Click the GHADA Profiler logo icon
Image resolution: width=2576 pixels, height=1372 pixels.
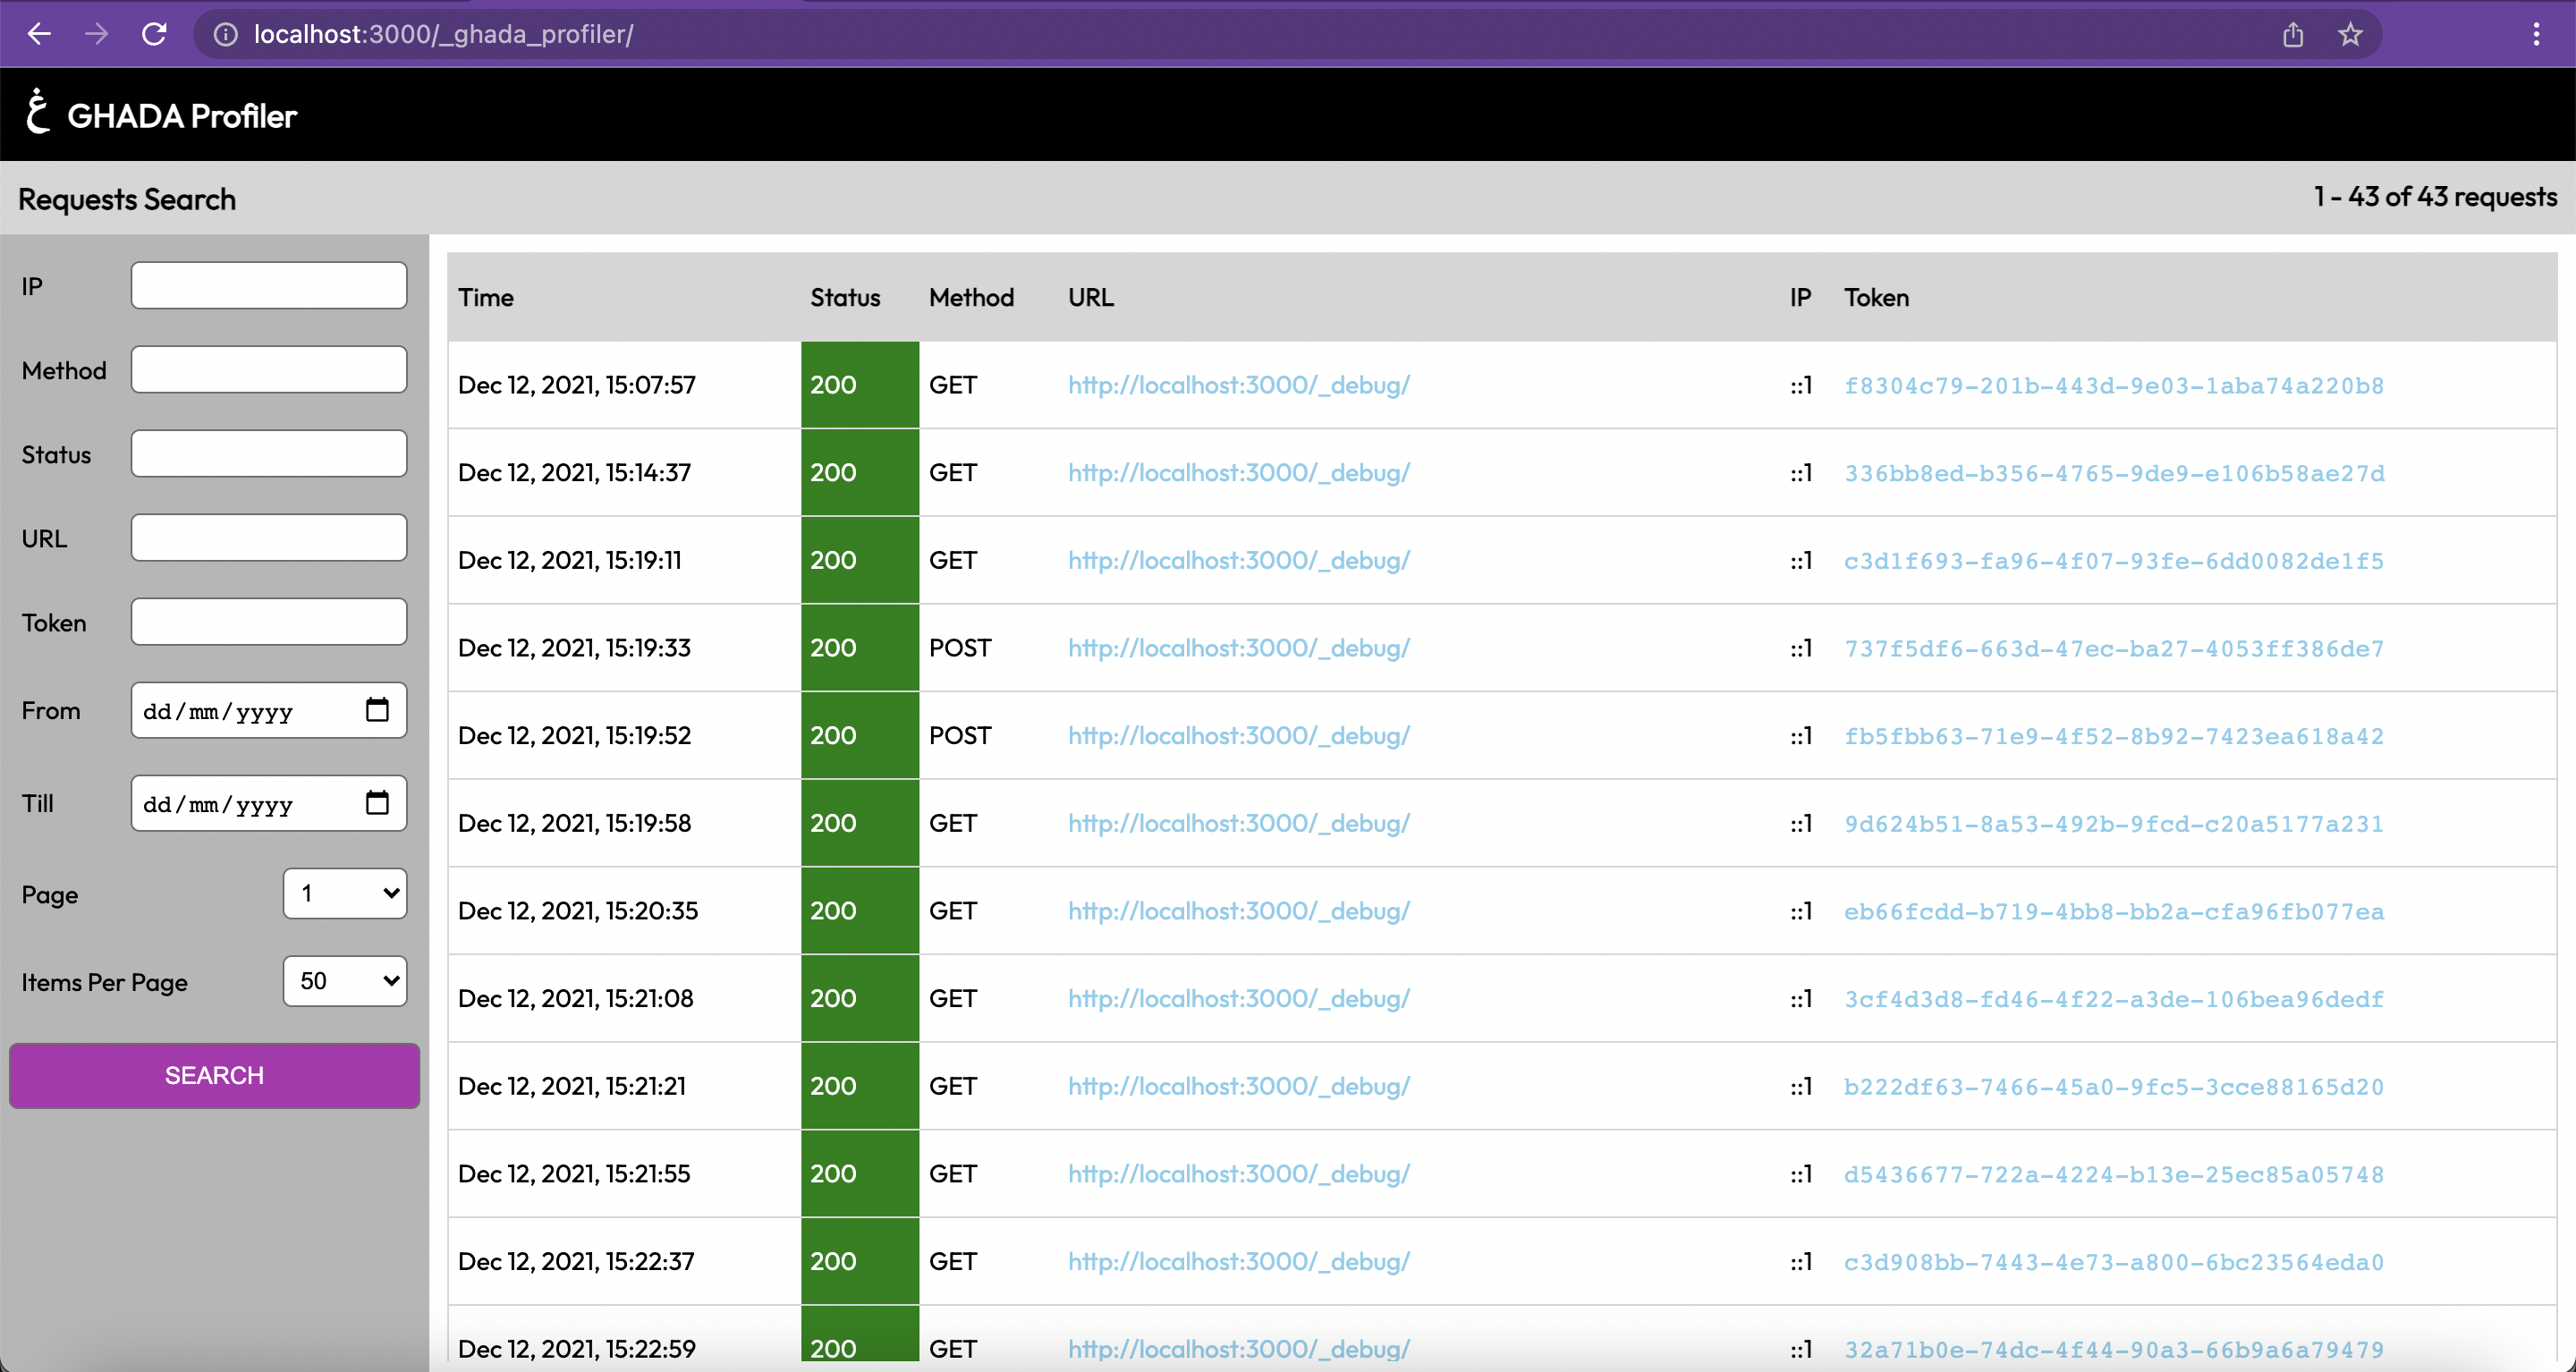(38, 112)
